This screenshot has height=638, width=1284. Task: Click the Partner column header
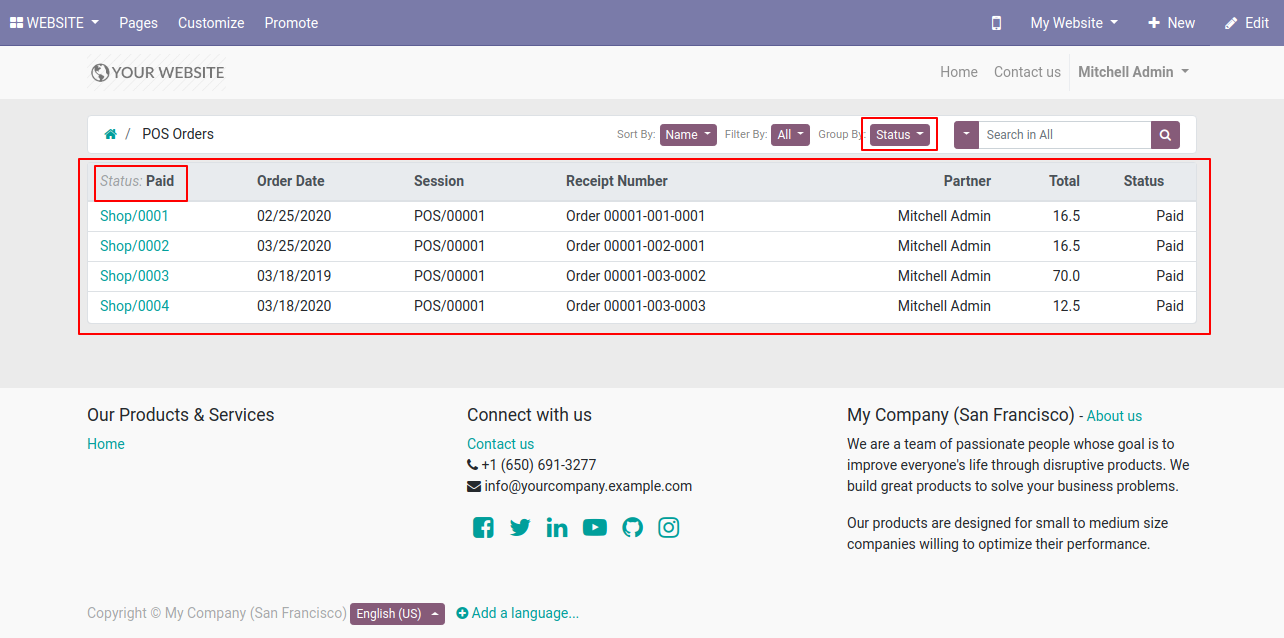[x=967, y=181]
